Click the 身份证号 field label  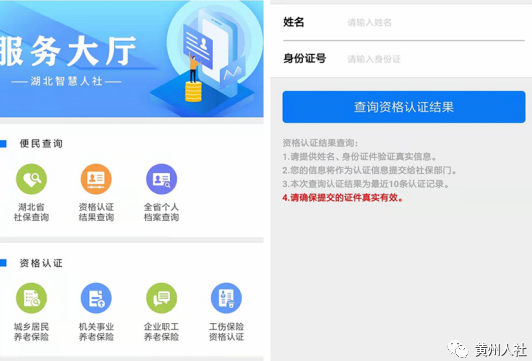(305, 59)
